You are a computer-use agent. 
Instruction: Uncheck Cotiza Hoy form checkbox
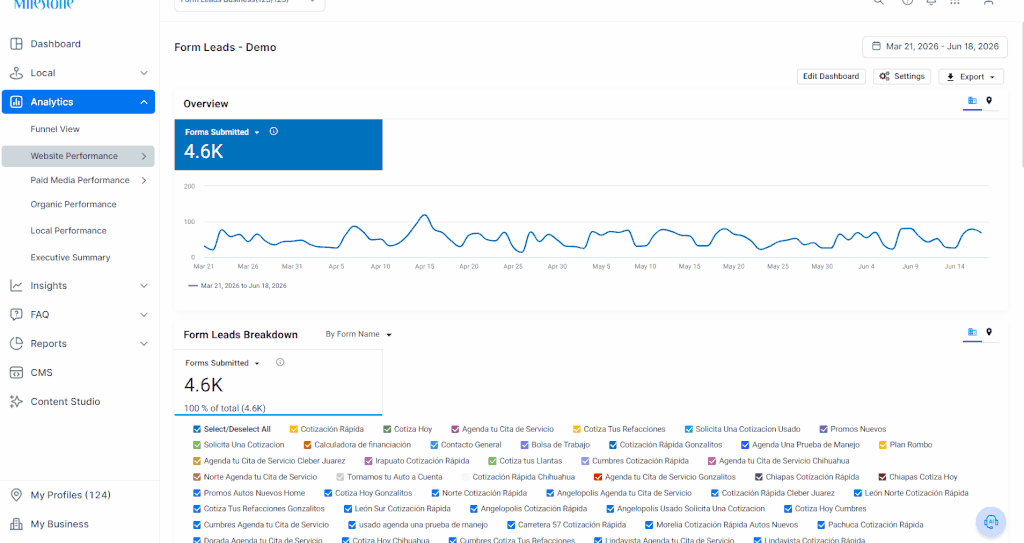pos(387,429)
